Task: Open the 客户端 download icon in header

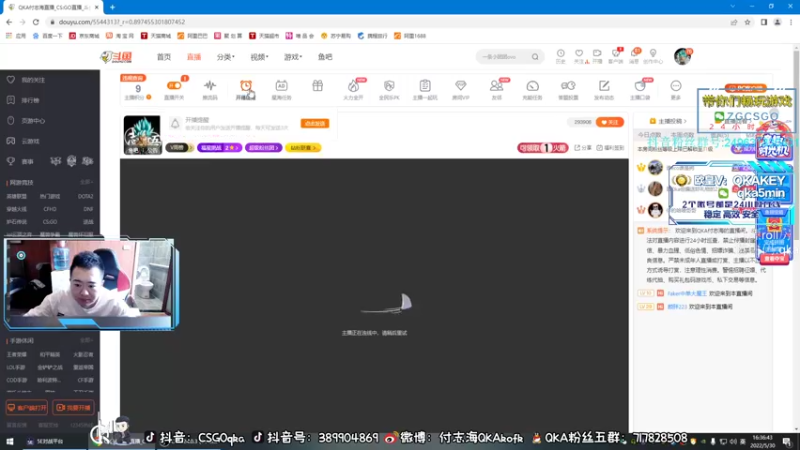Action: coord(616,53)
